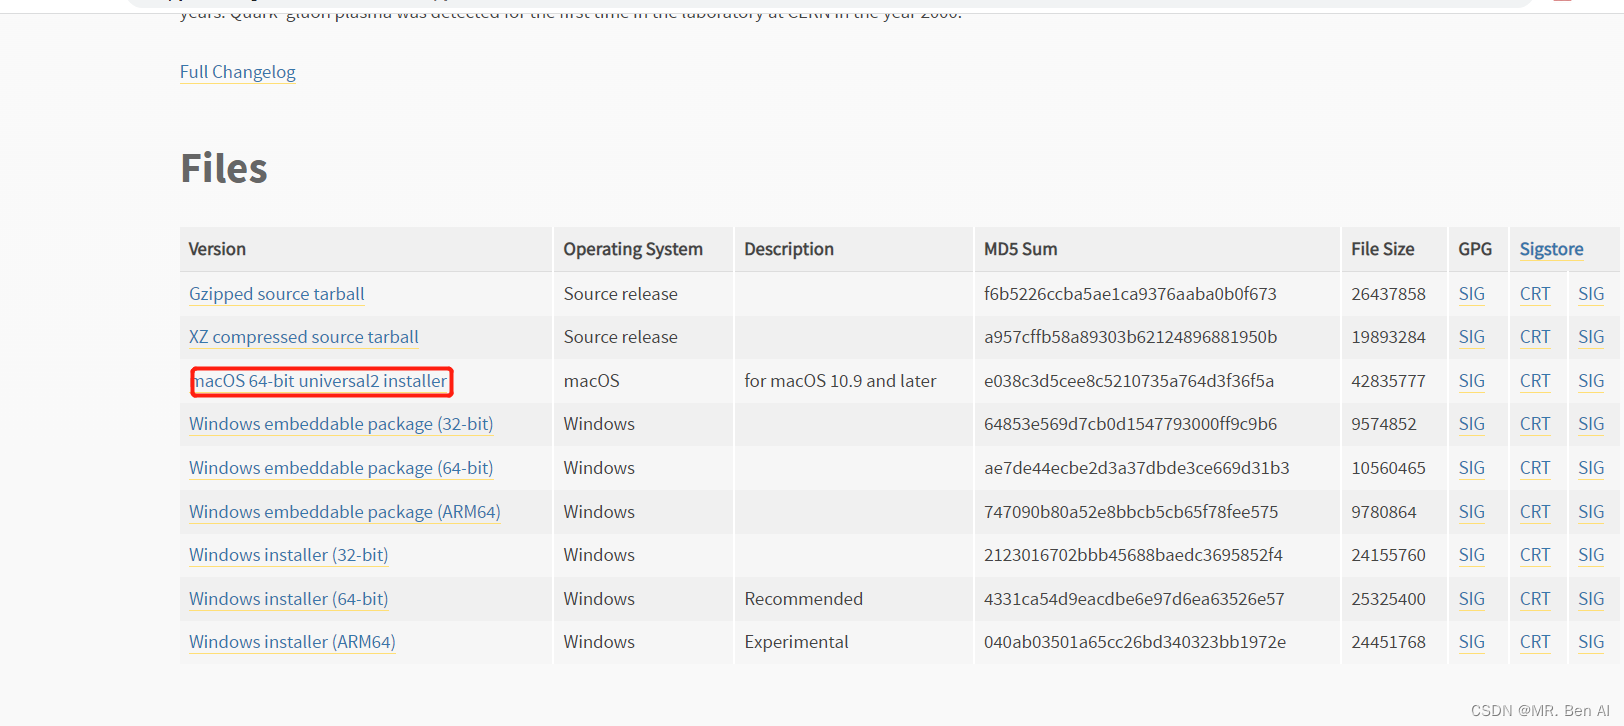Image resolution: width=1624 pixels, height=726 pixels.
Task: Download the Gzipped source tarball
Action: [x=276, y=294]
